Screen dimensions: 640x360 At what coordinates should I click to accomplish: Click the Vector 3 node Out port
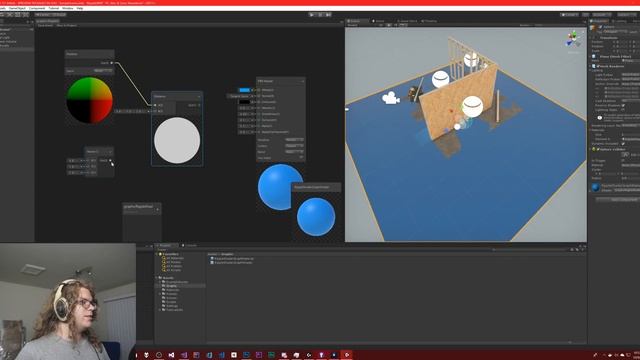[110, 160]
